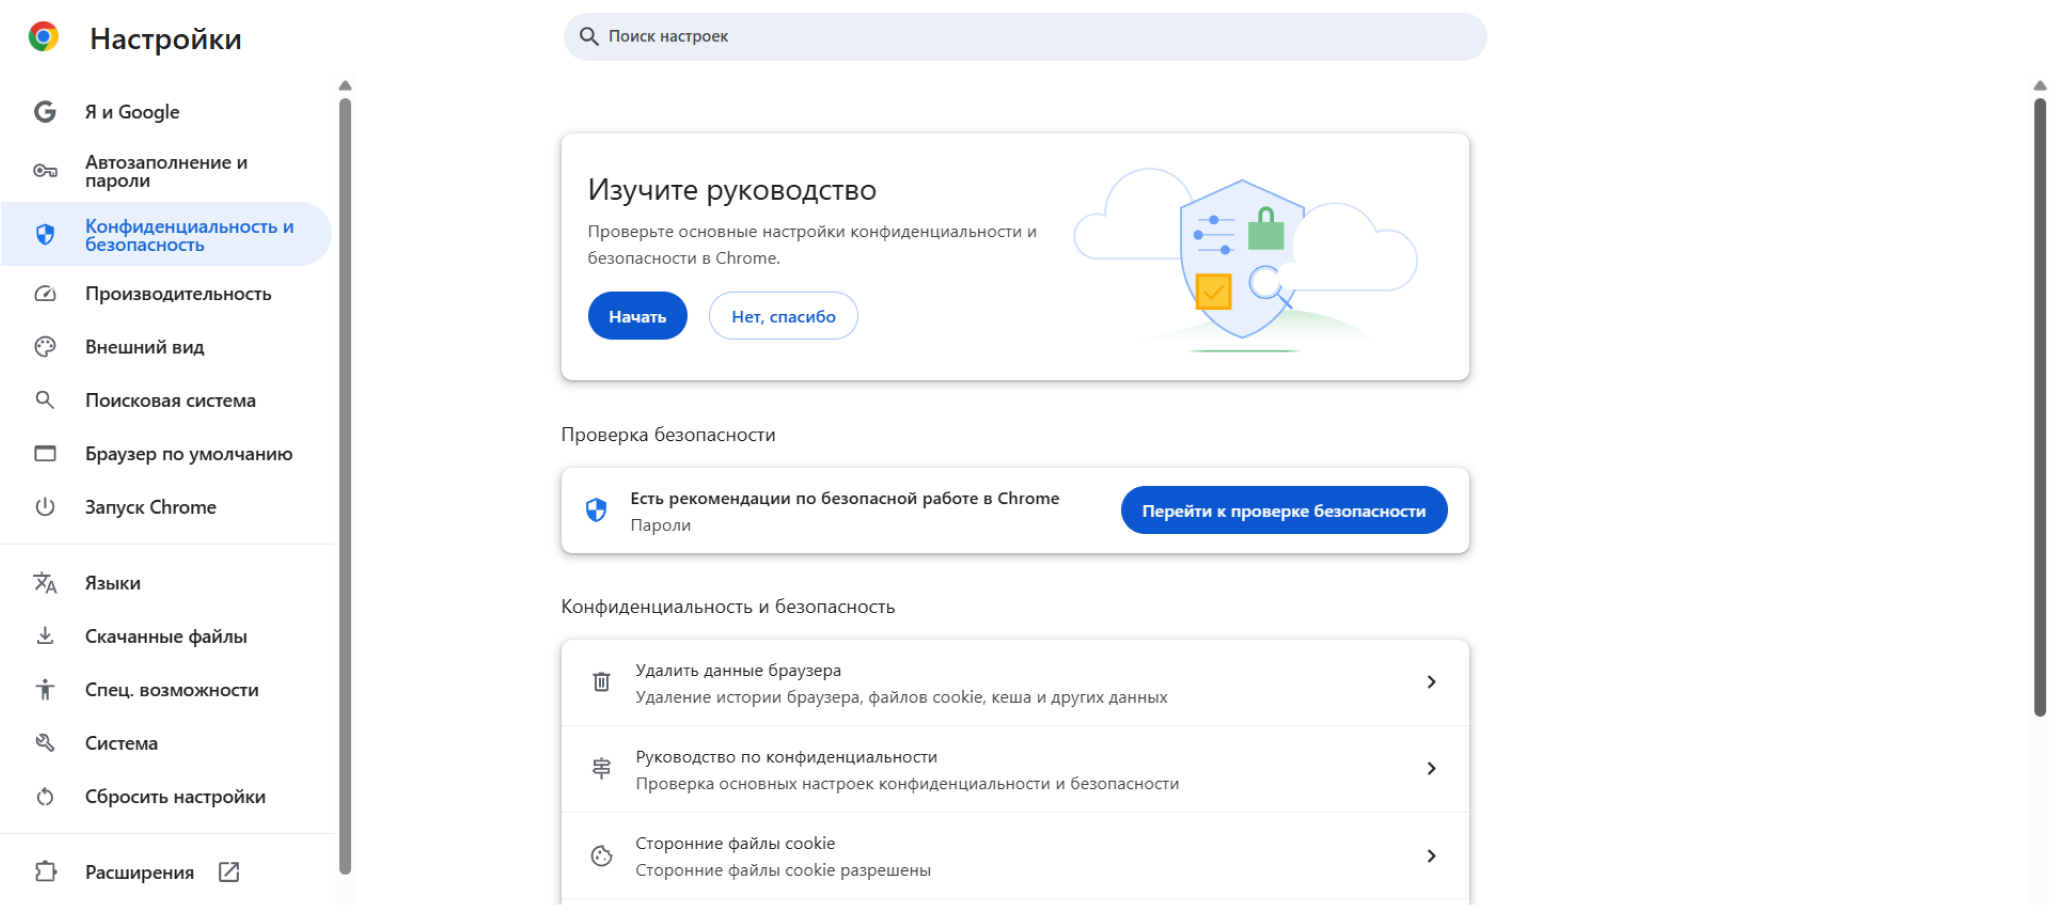Screen dimensions: 2049x905
Task: Dismiss guide with Нет, спасибо button
Action: [783, 316]
